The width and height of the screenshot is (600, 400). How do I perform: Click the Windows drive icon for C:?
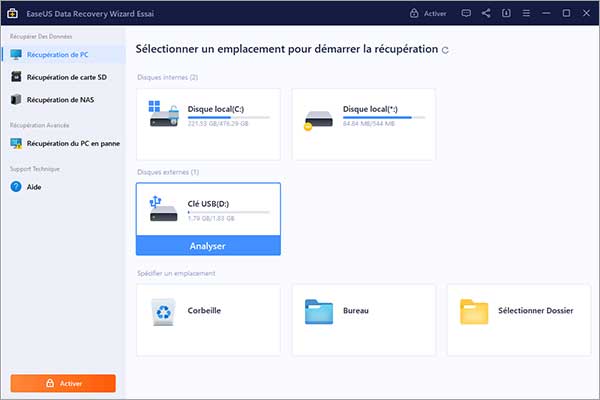point(164,114)
